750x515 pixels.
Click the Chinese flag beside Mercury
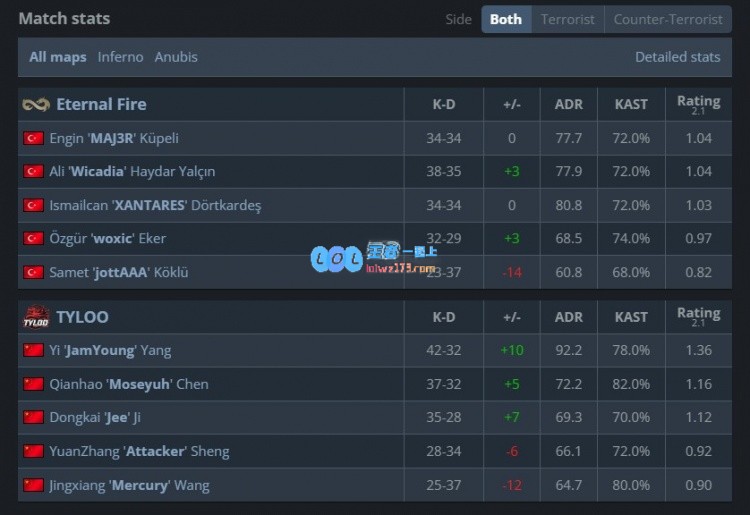point(33,485)
